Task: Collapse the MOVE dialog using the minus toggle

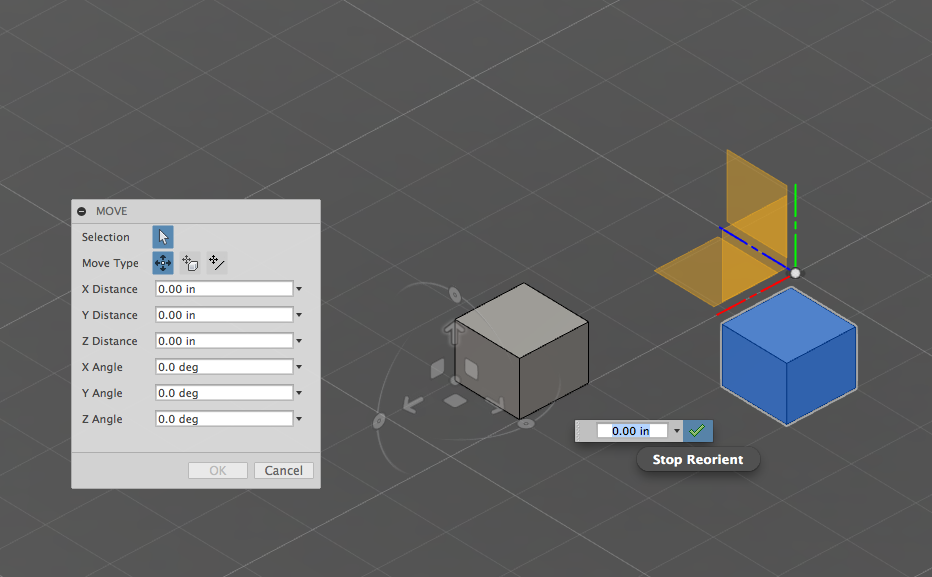Action: [81, 211]
